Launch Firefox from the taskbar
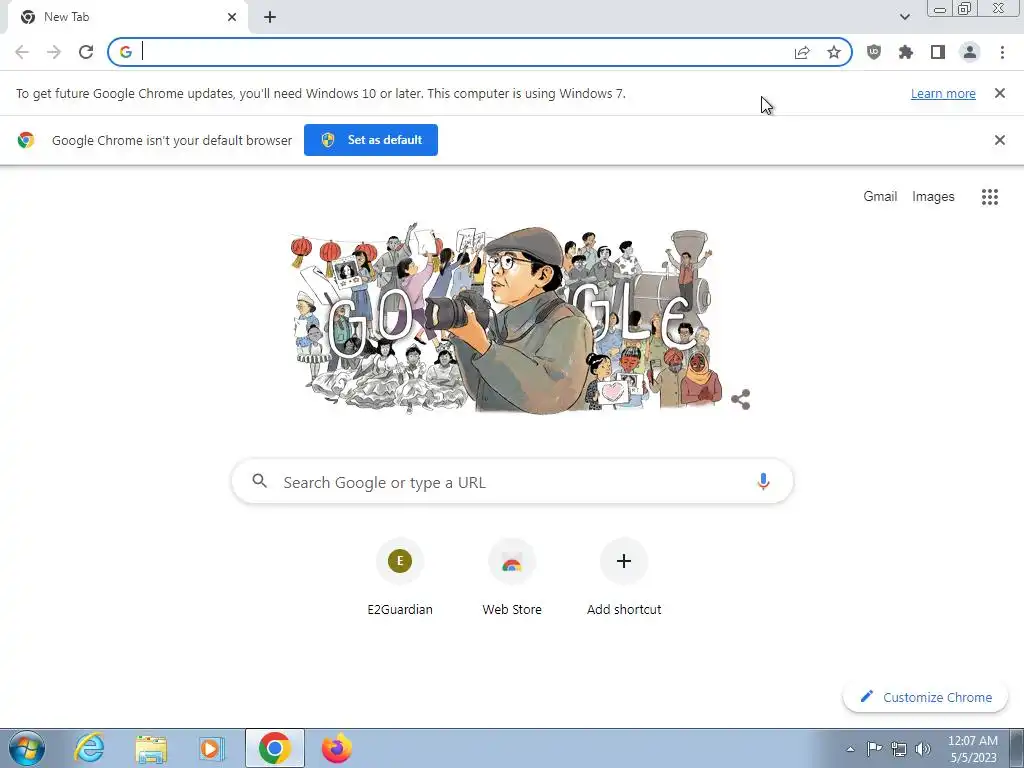 (x=336, y=748)
